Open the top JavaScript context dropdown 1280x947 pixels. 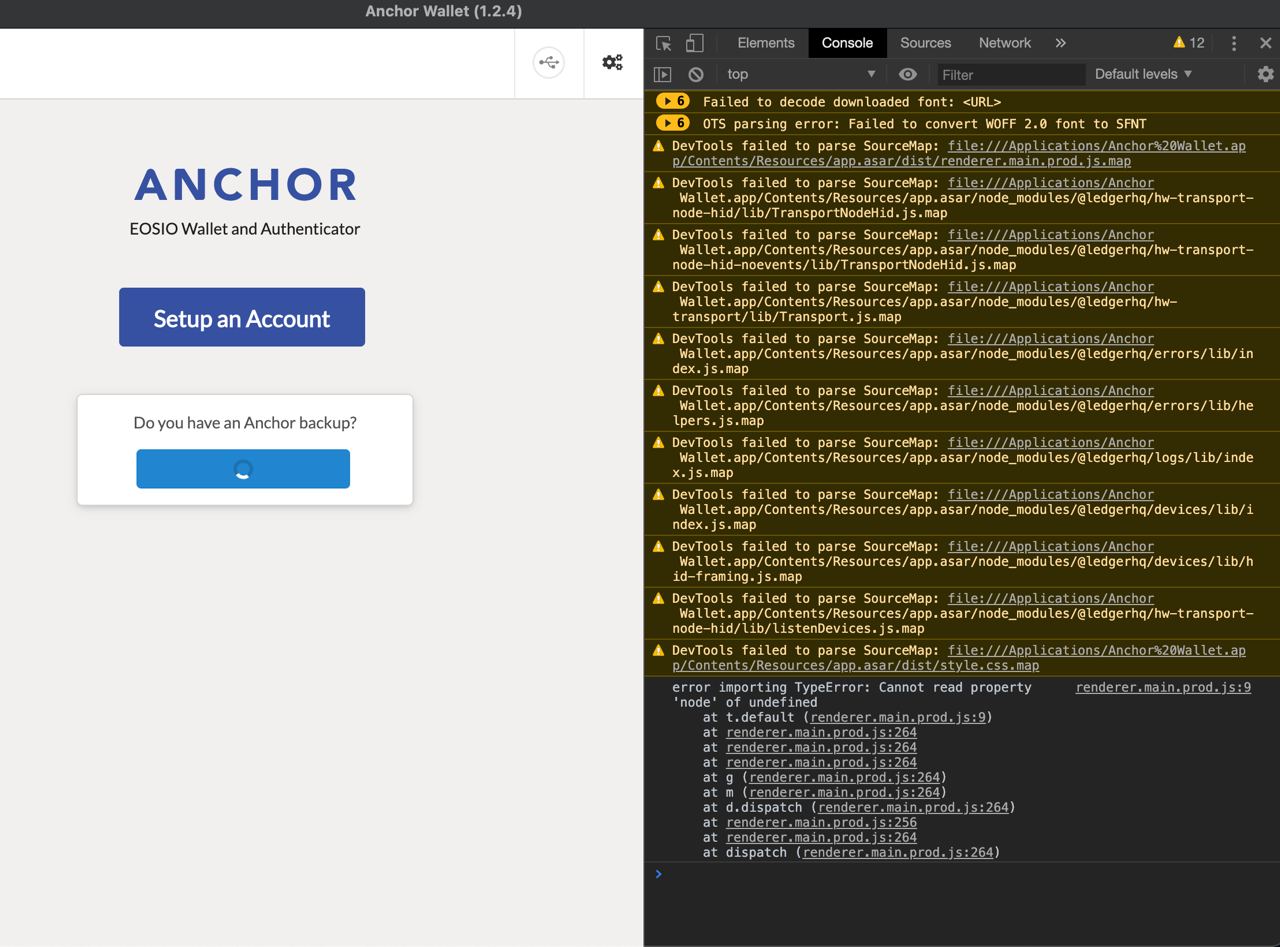point(801,74)
